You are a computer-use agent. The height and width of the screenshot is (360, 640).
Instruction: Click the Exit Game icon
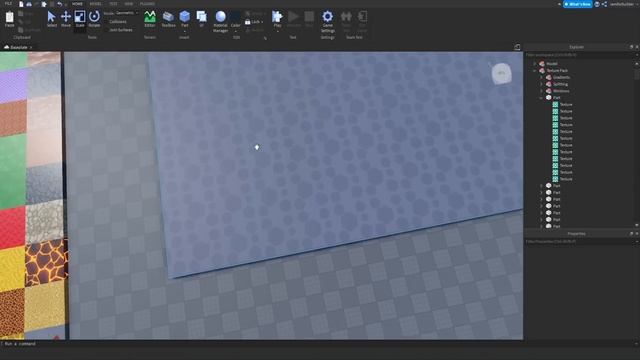pyautogui.click(x=362, y=17)
